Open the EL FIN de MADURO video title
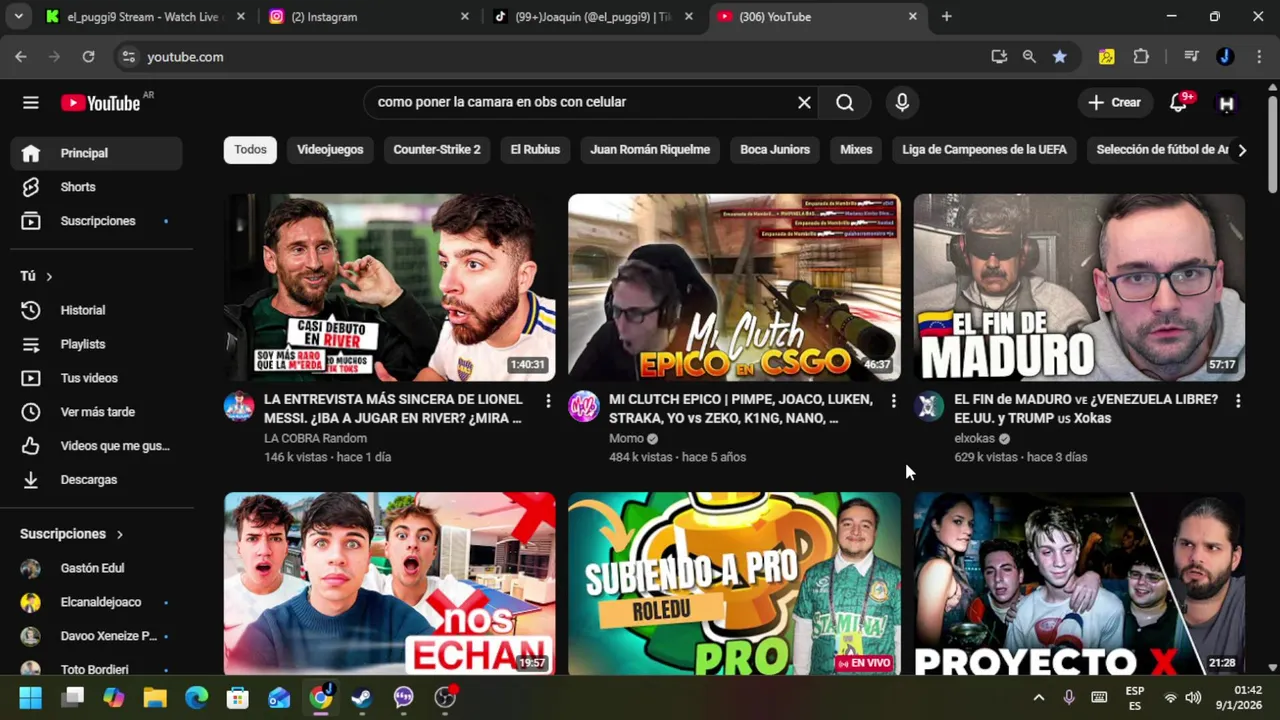This screenshot has height=720, width=1280. click(x=1086, y=409)
